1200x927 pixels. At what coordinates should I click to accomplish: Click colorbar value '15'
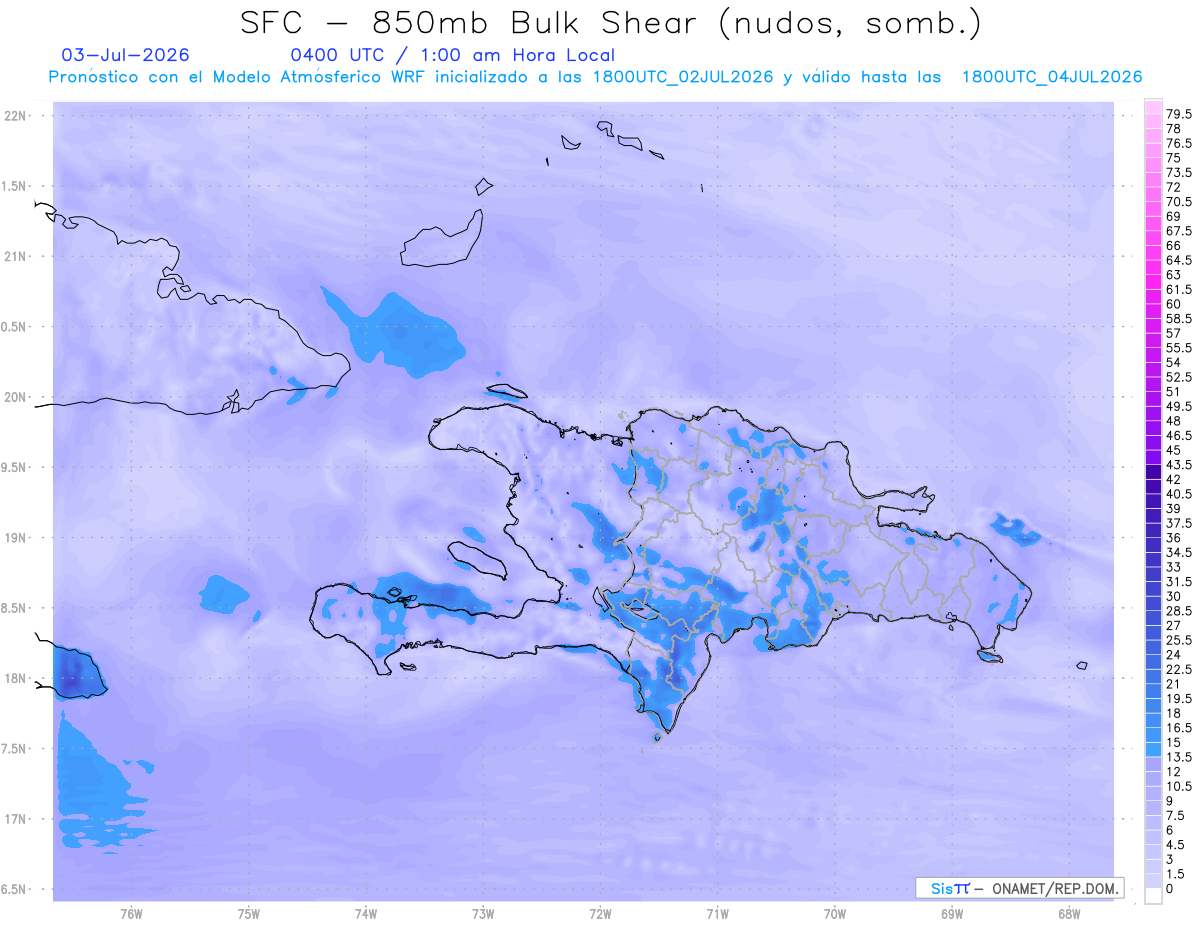point(1174,742)
